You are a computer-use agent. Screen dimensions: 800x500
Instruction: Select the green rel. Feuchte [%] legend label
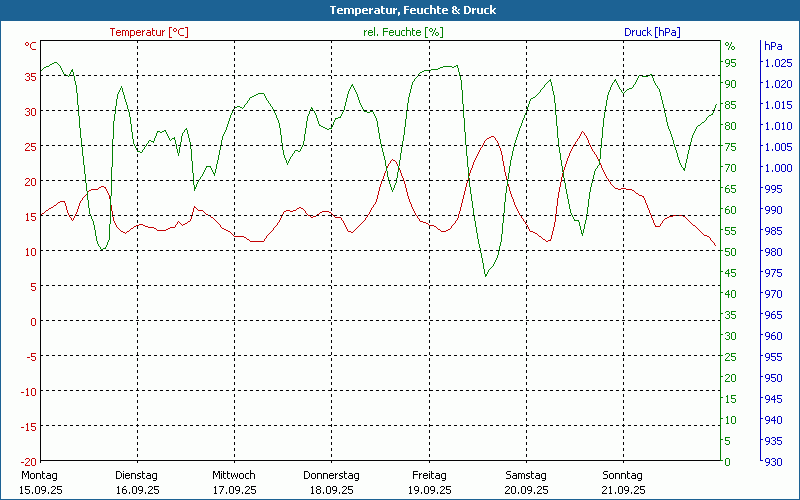pos(403,32)
